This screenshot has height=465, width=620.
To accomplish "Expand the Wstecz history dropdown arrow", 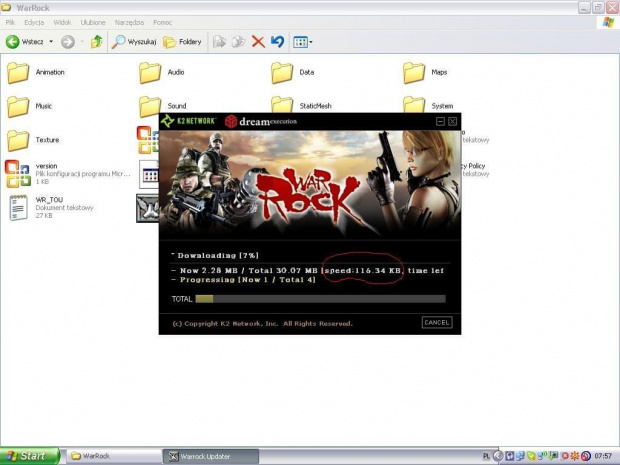I will (x=51, y=42).
